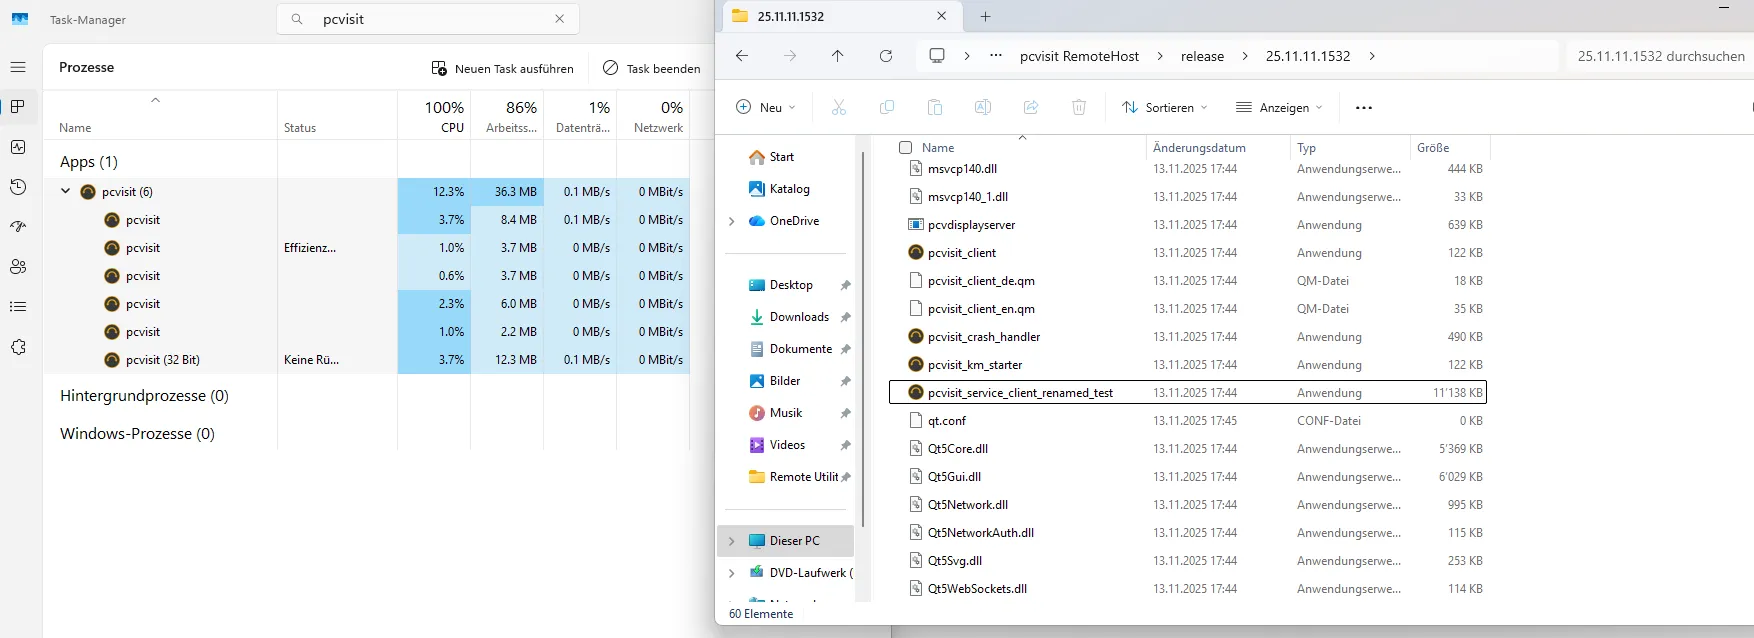Screen dimensions: 1754x638
Task: Open the Sortieren dropdown
Action: tap(1165, 107)
